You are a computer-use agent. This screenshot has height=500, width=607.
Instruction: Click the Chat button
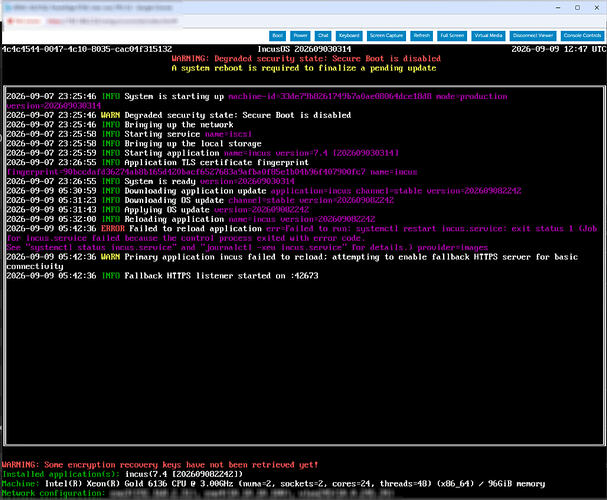[x=323, y=36]
